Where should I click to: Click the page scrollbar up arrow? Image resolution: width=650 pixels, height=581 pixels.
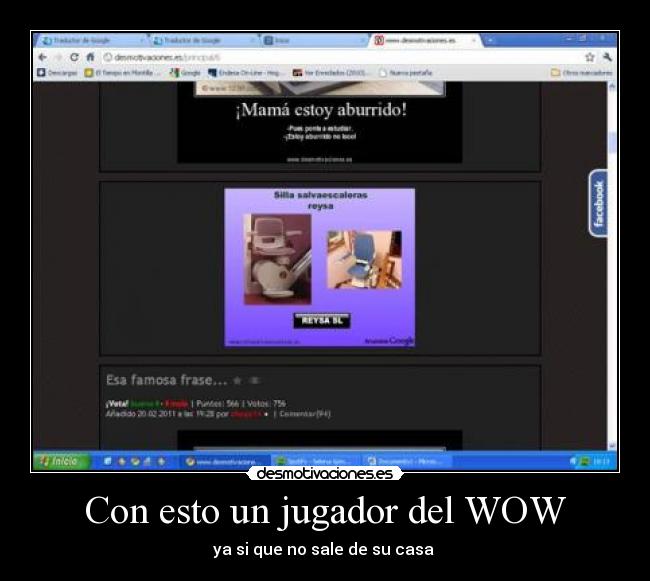(612, 86)
